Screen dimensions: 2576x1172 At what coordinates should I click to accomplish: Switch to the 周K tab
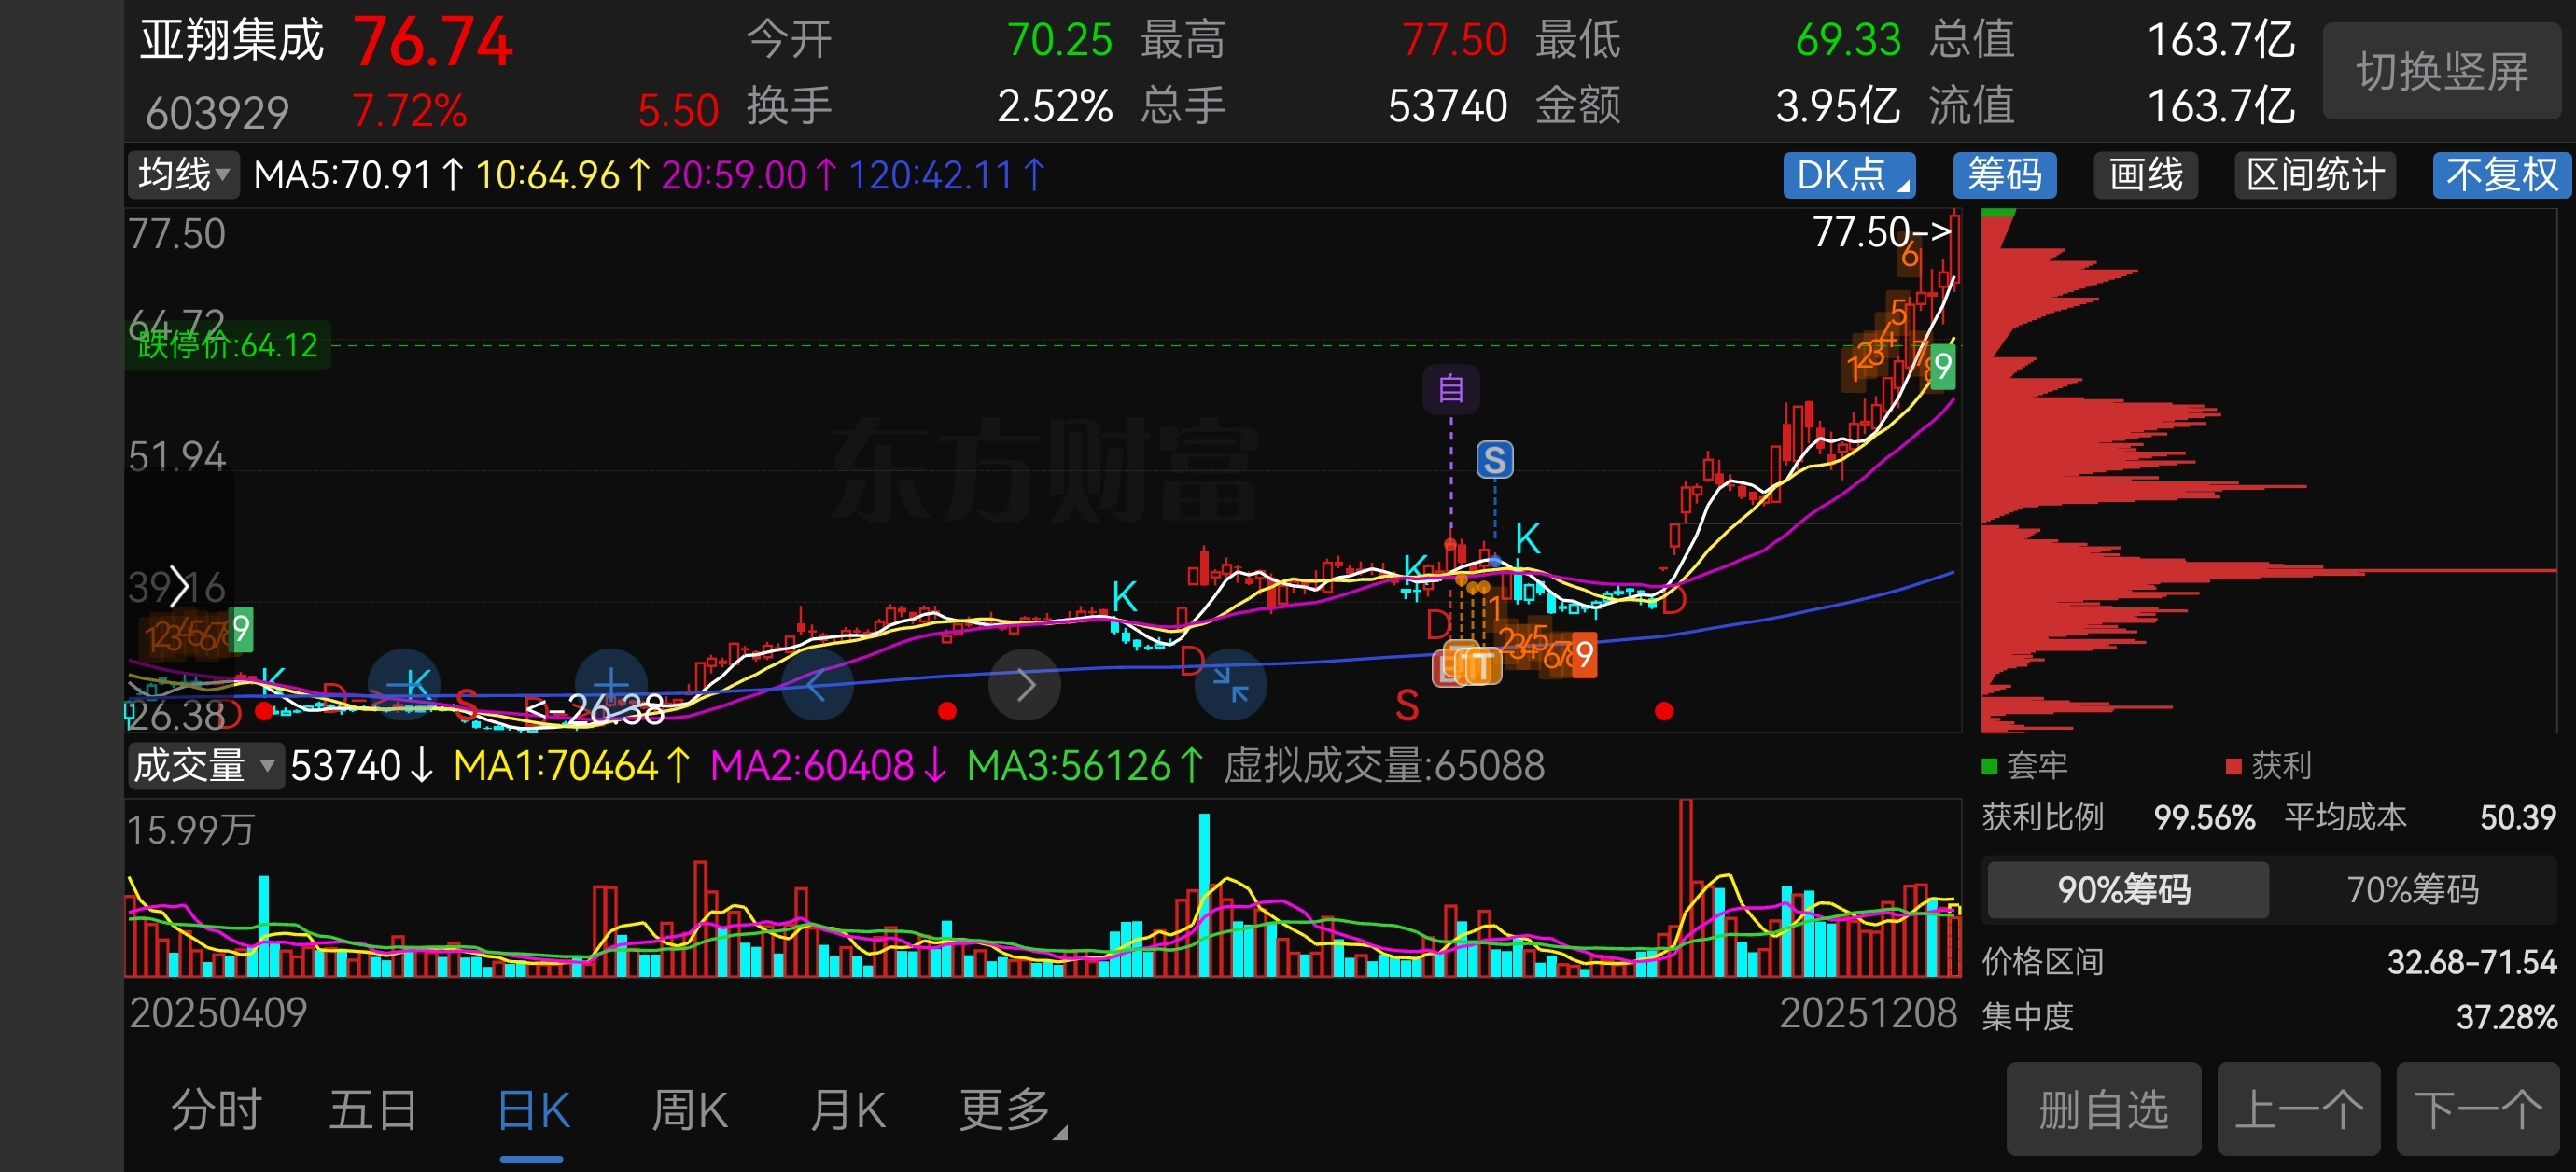[x=689, y=1110]
